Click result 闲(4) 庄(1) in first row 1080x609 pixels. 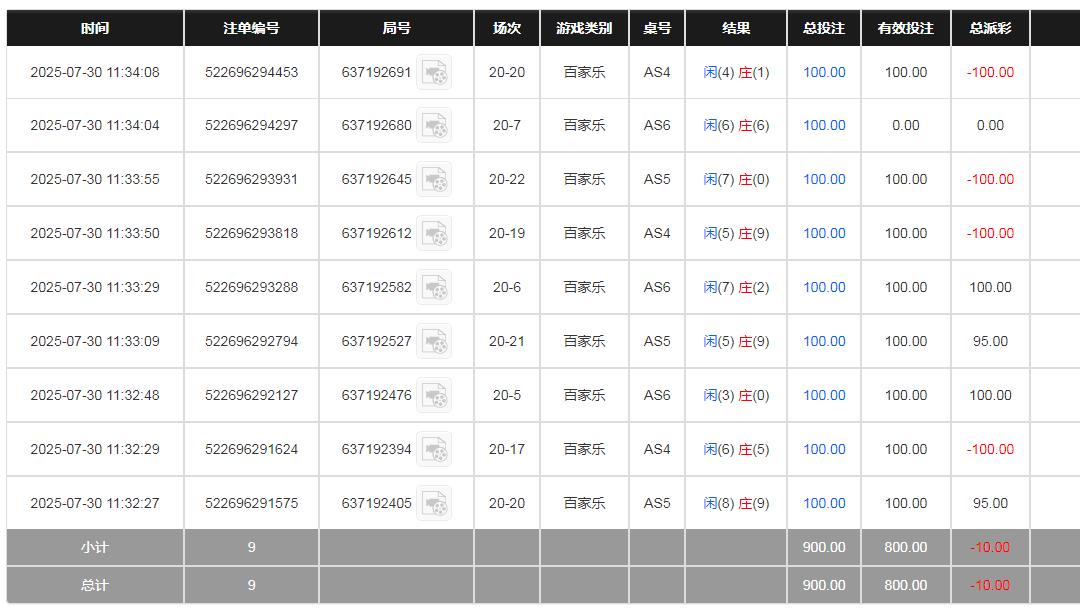pos(736,73)
